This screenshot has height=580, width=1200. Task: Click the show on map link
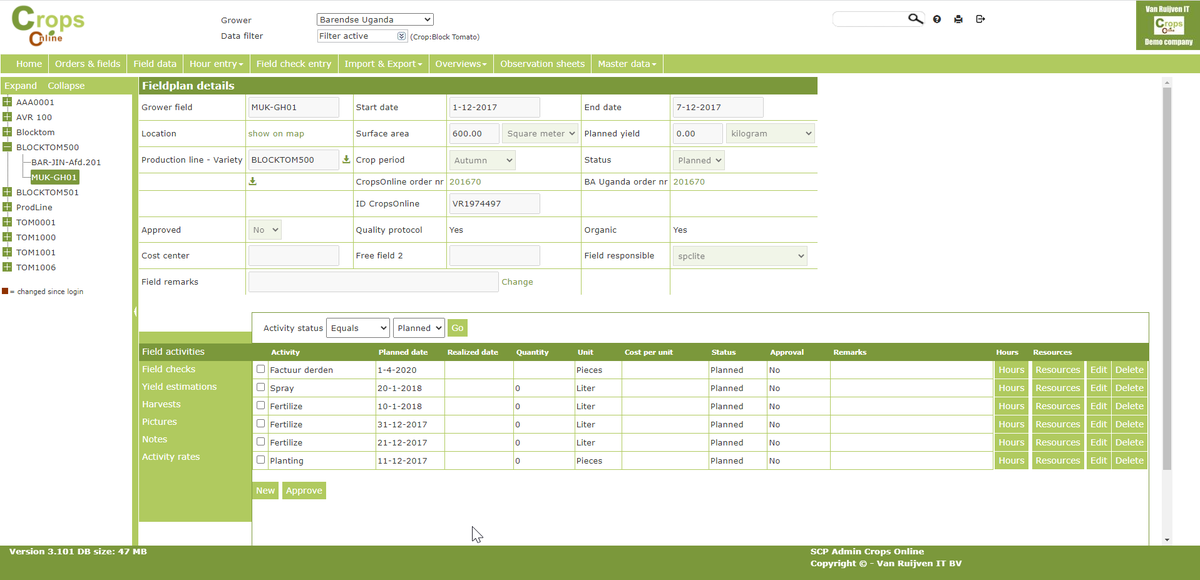(x=276, y=133)
